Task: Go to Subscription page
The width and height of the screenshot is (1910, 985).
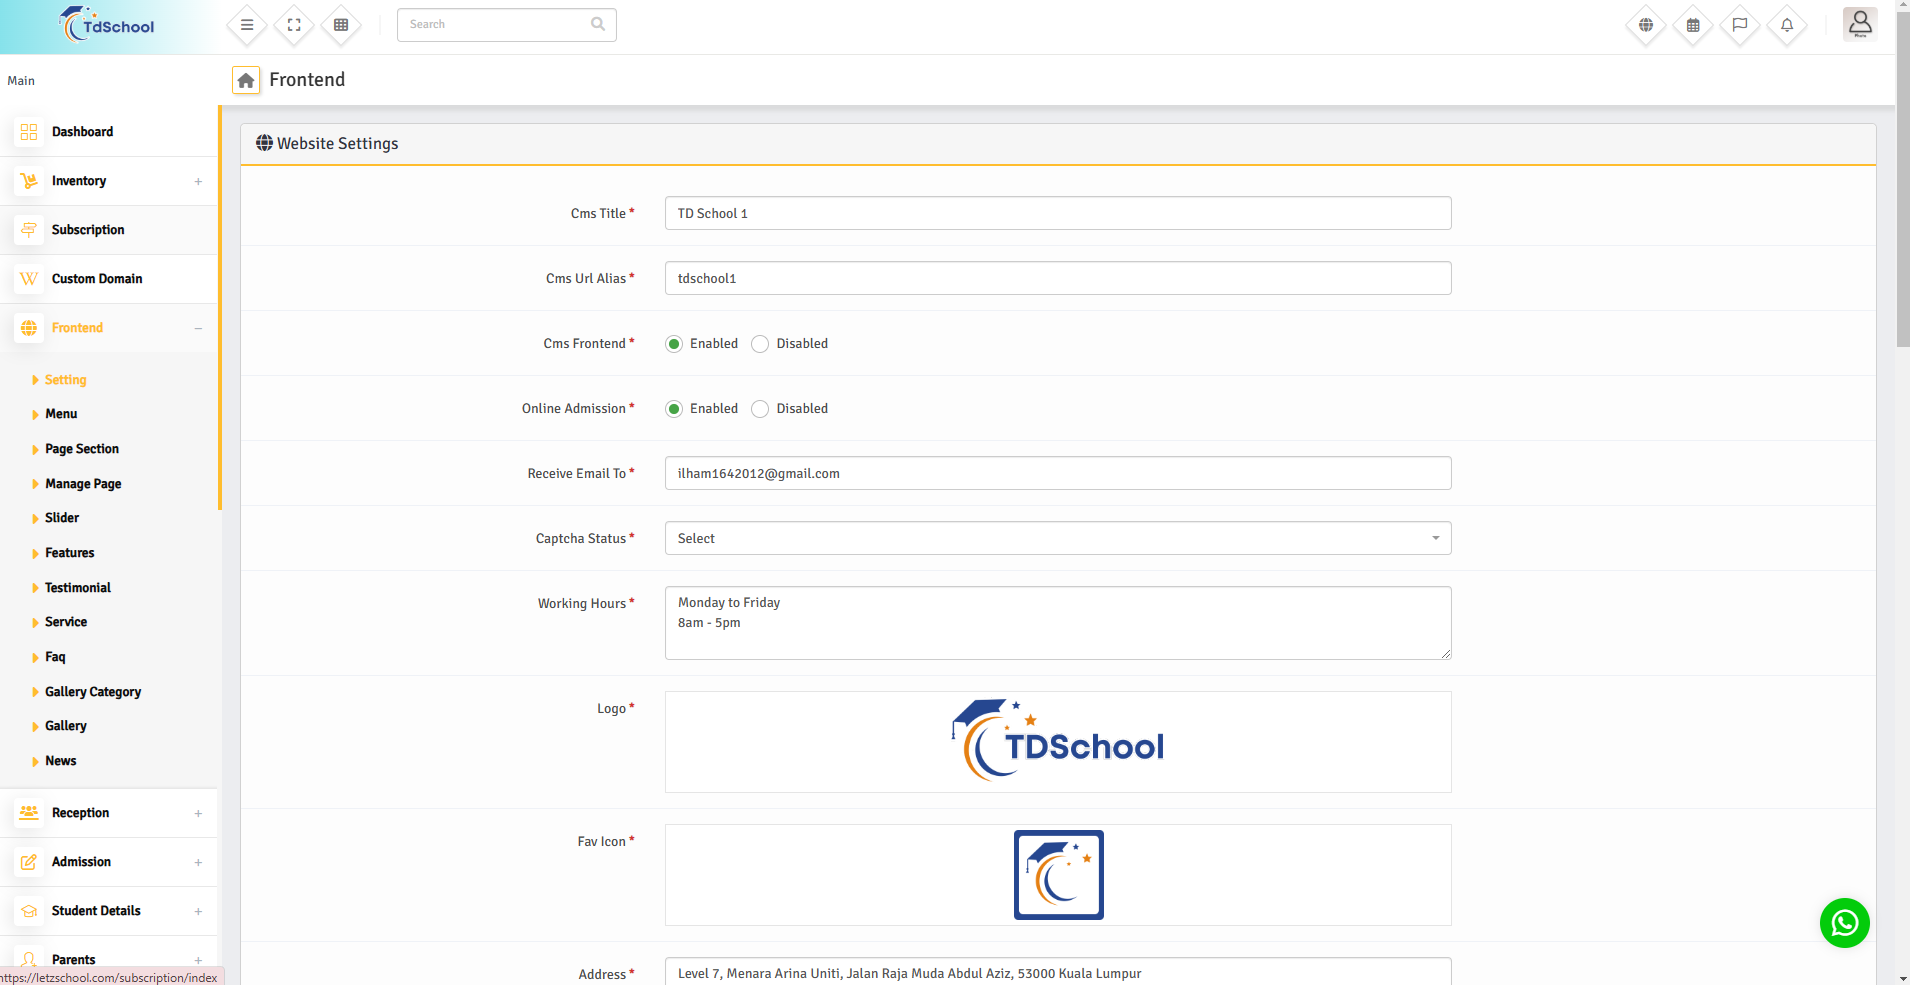Action: (x=88, y=230)
